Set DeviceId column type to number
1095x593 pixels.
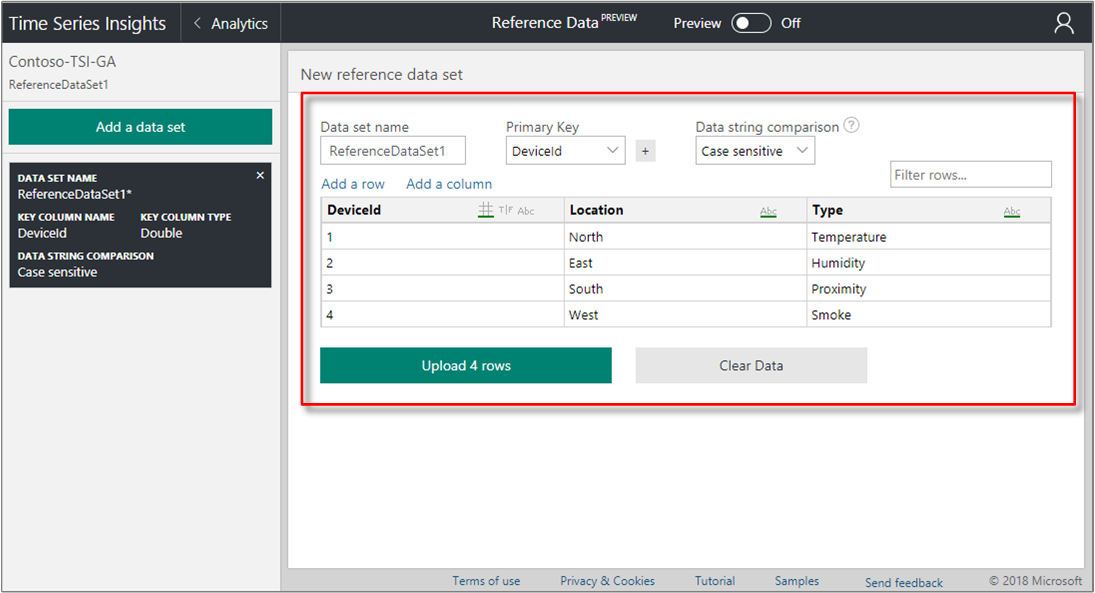tap(487, 209)
